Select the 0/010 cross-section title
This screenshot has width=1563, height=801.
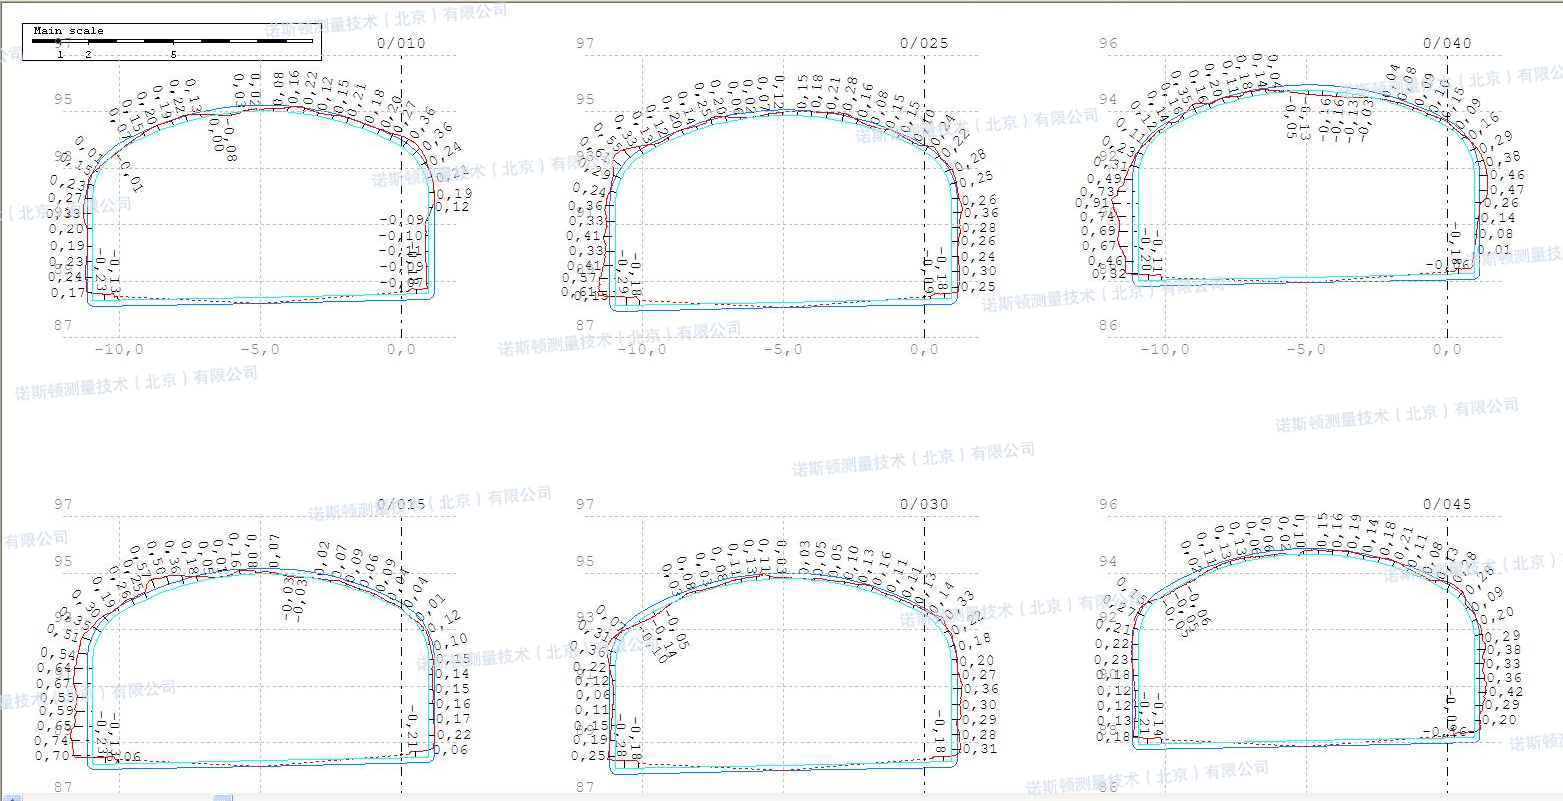tap(401, 43)
